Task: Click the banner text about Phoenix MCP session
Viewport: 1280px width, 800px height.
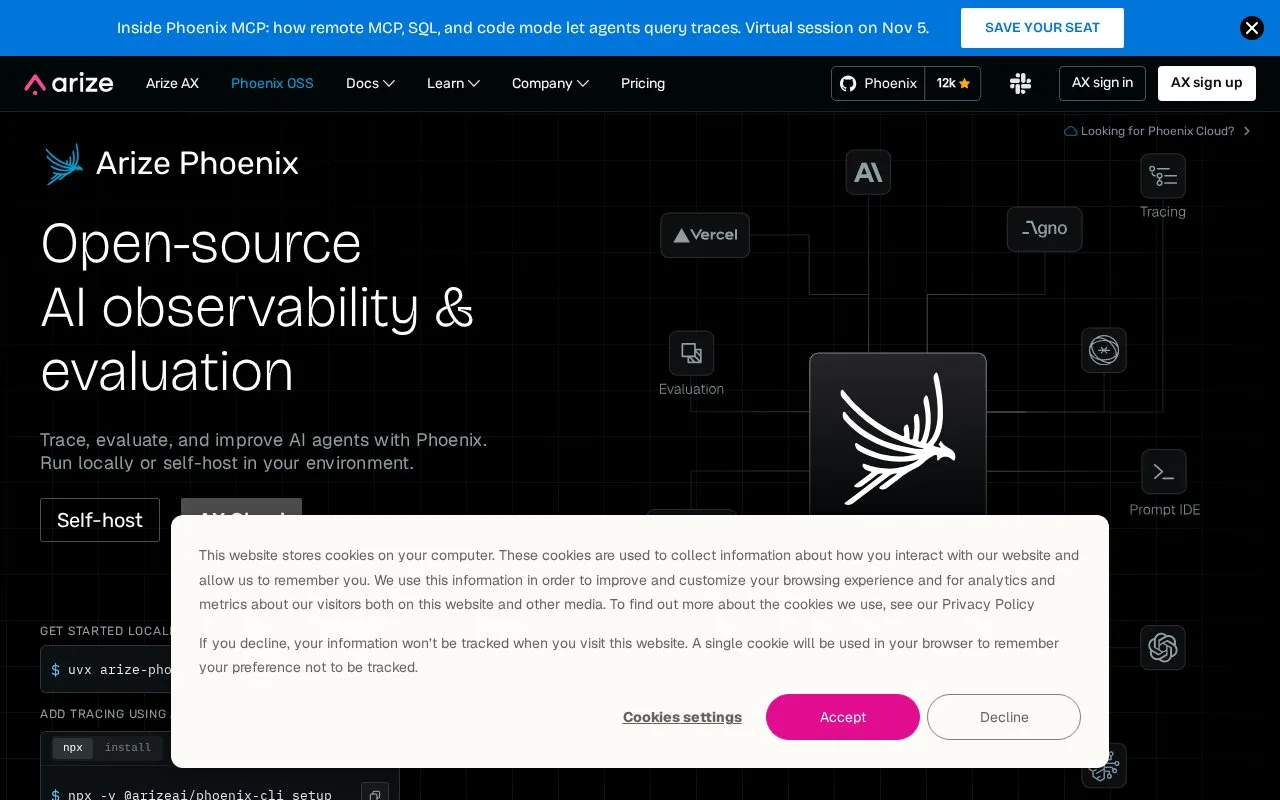Action: (523, 28)
